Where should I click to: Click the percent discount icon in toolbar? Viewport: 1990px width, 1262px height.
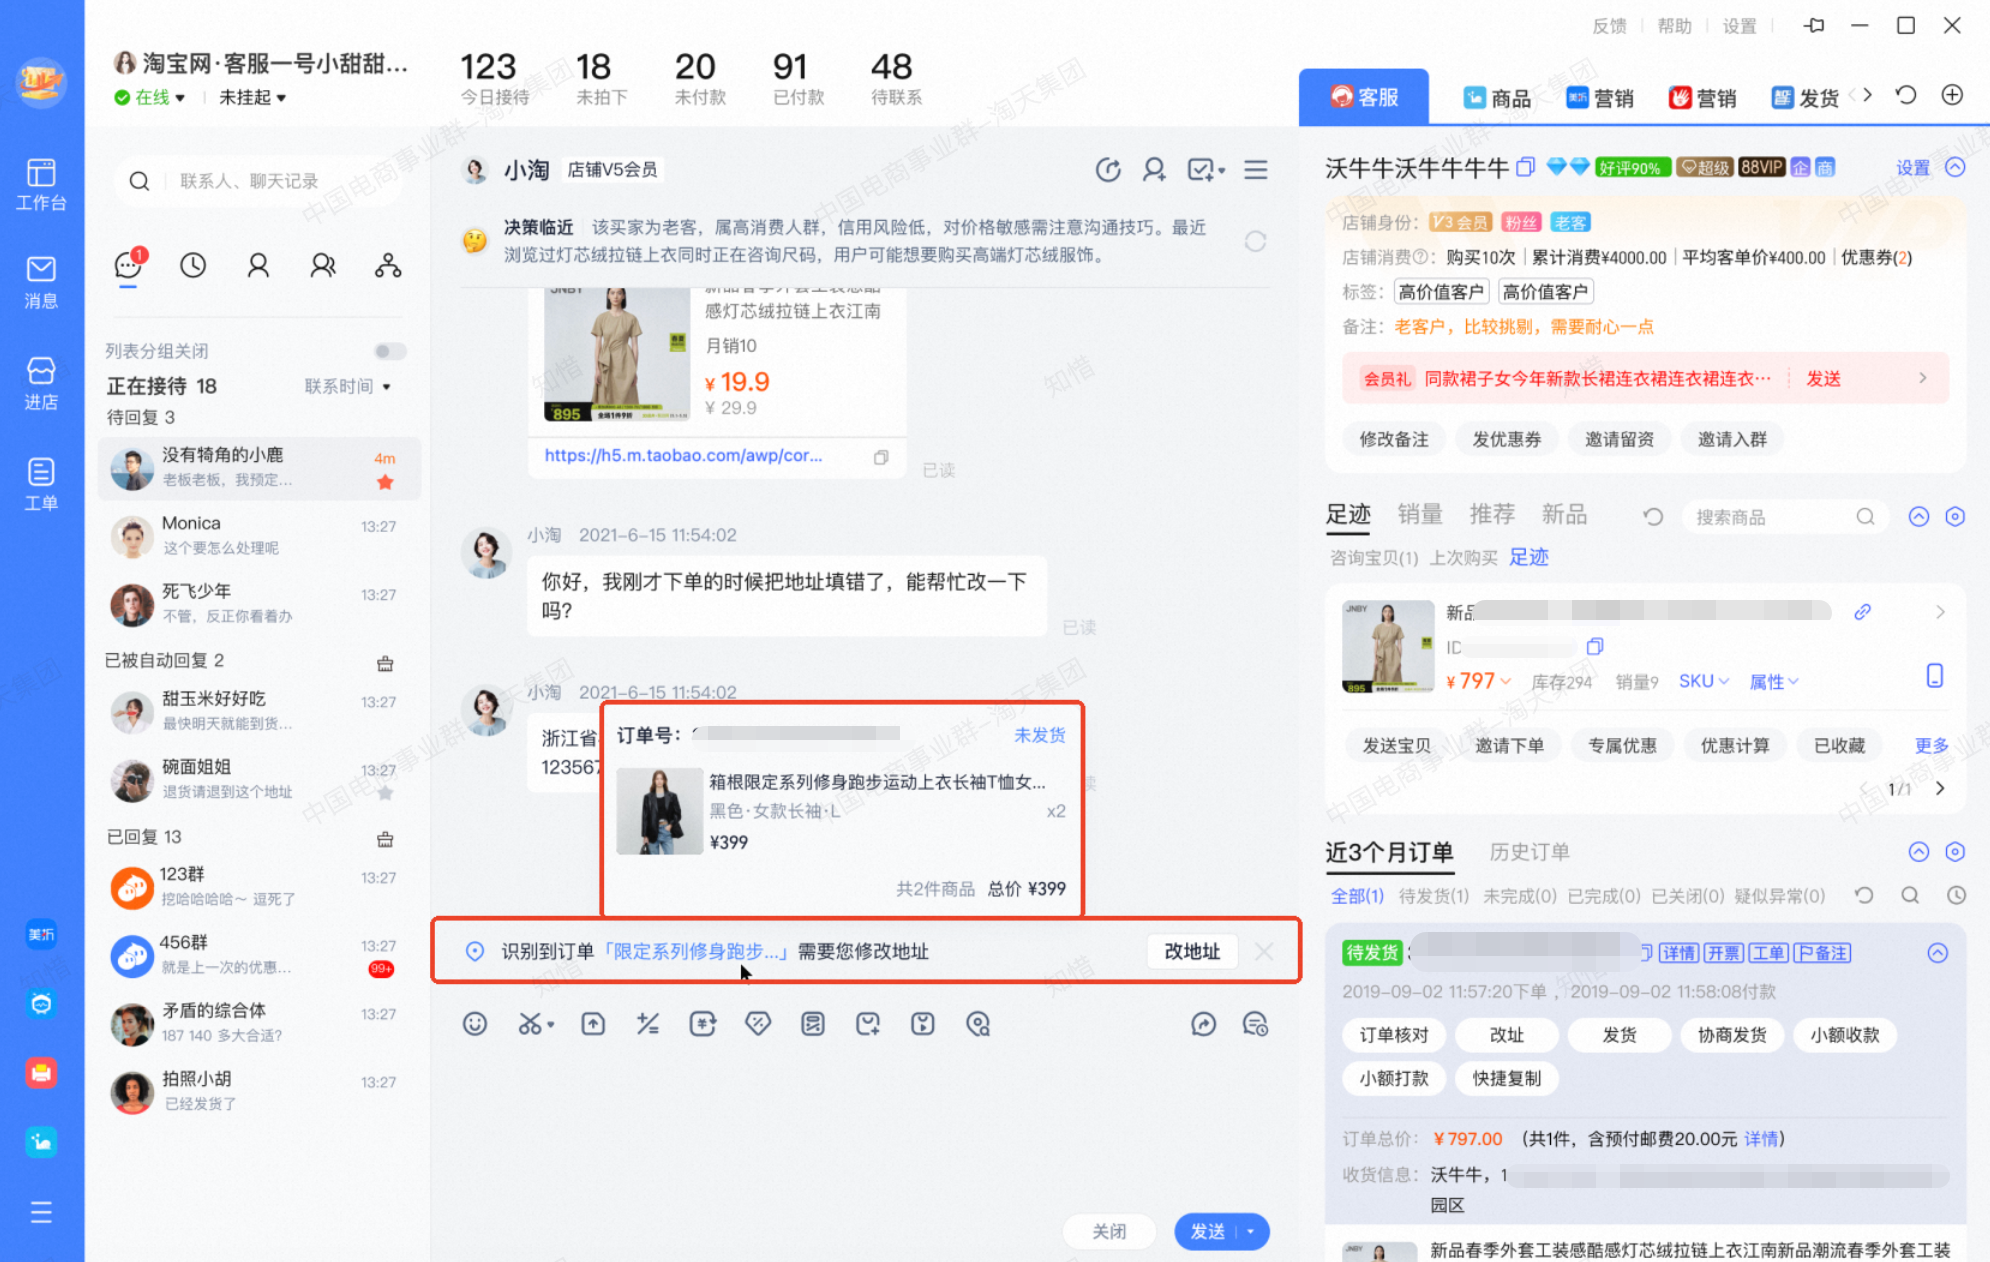click(648, 1023)
